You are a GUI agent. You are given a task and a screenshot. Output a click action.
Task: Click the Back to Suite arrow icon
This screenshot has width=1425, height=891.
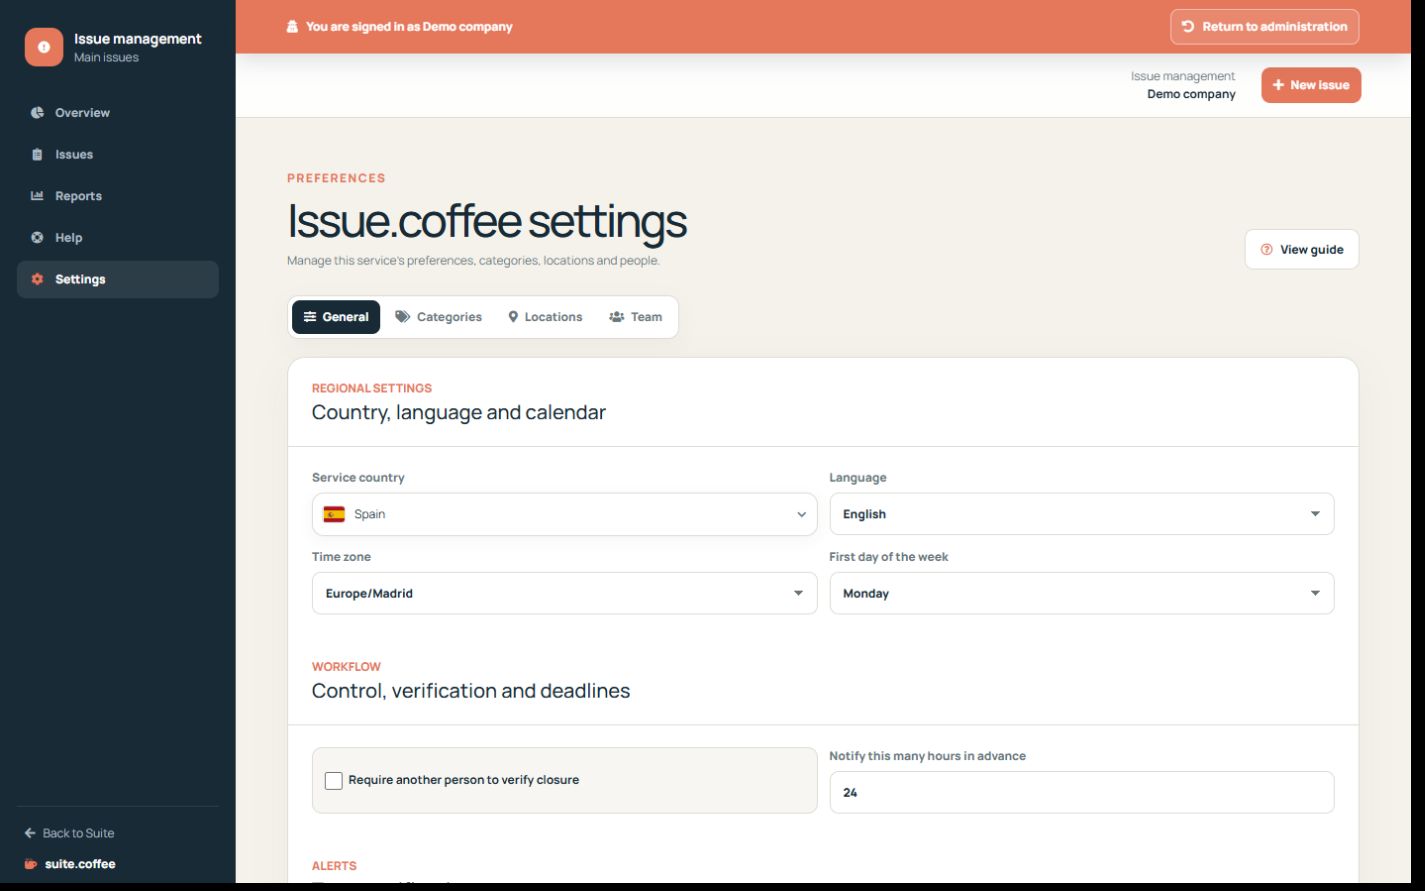(x=30, y=833)
